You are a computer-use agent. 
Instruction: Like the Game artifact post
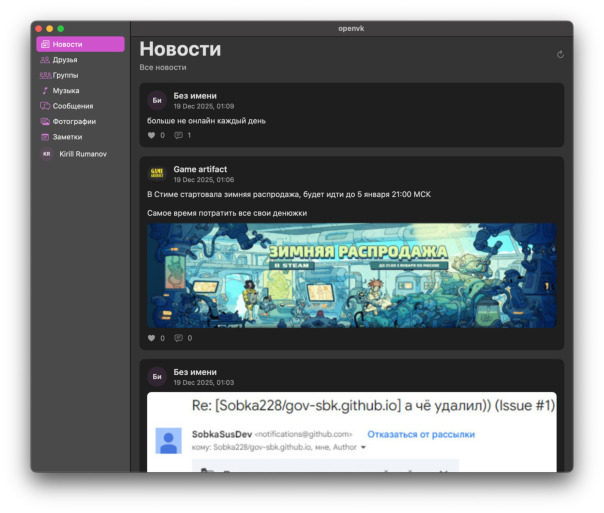151,338
